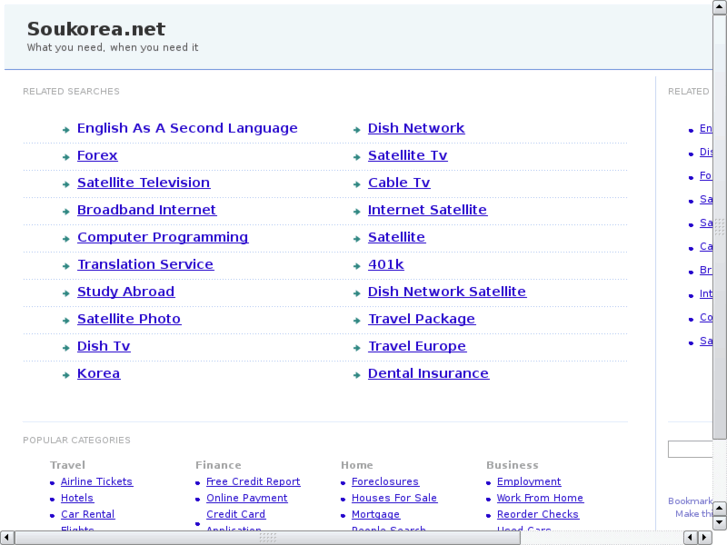Image resolution: width=727 pixels, height=545 pixels.
Task: Open the Travel Package link
Action: (x=421, y=319)
